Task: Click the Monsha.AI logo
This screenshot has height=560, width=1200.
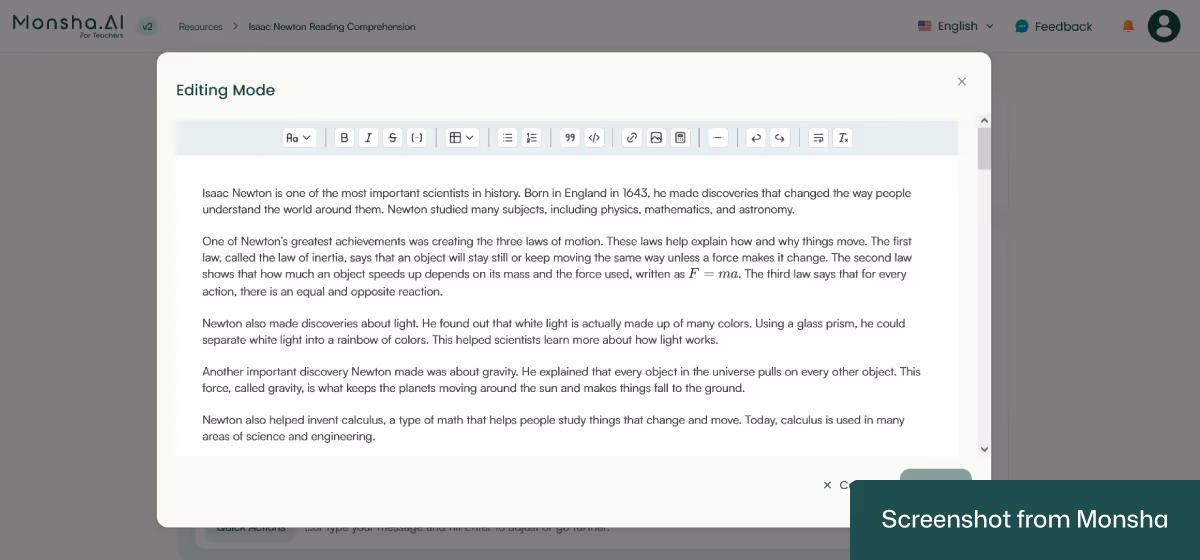Action: coord(69,24)
